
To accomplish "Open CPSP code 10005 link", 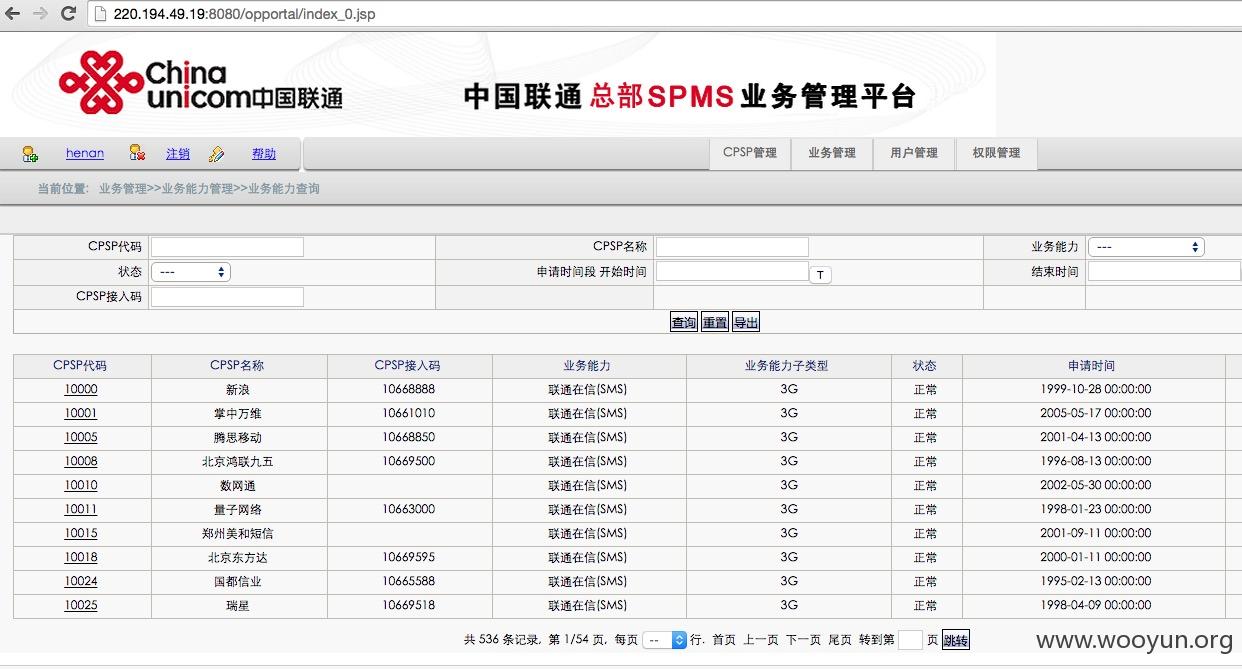I will (81, 438).
